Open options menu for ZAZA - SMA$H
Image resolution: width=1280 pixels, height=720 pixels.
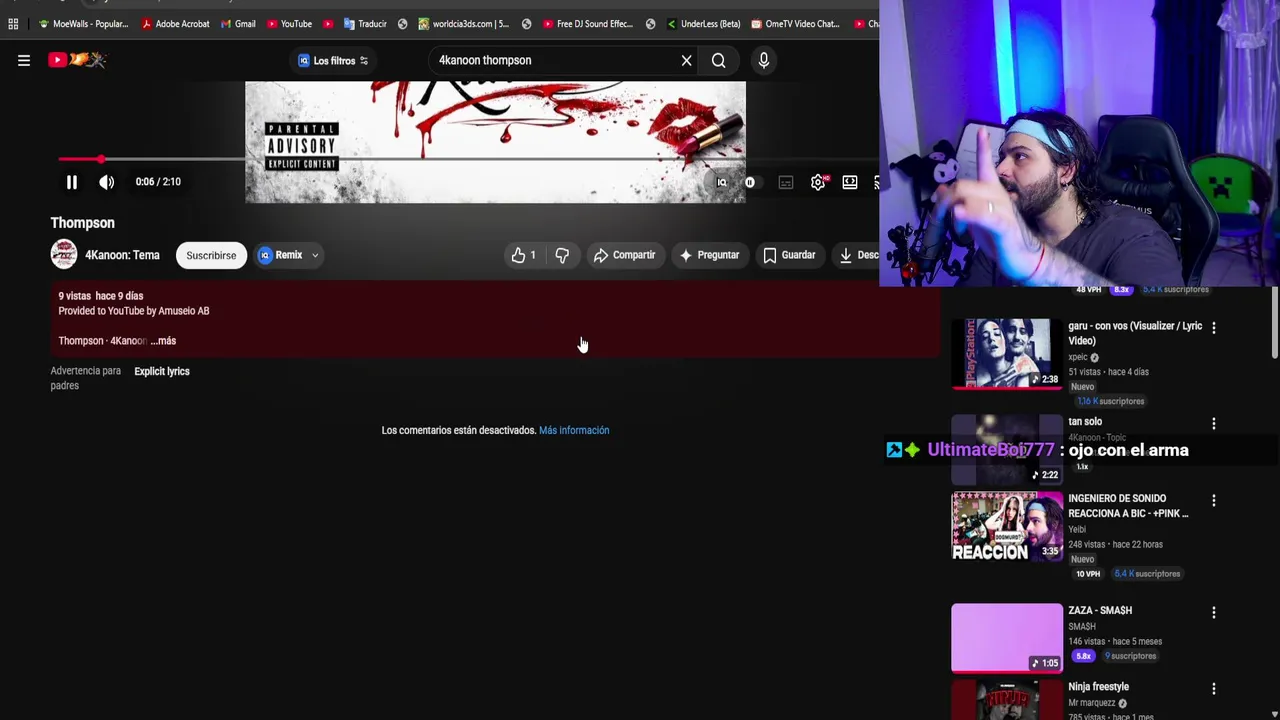coord(1213,612)
